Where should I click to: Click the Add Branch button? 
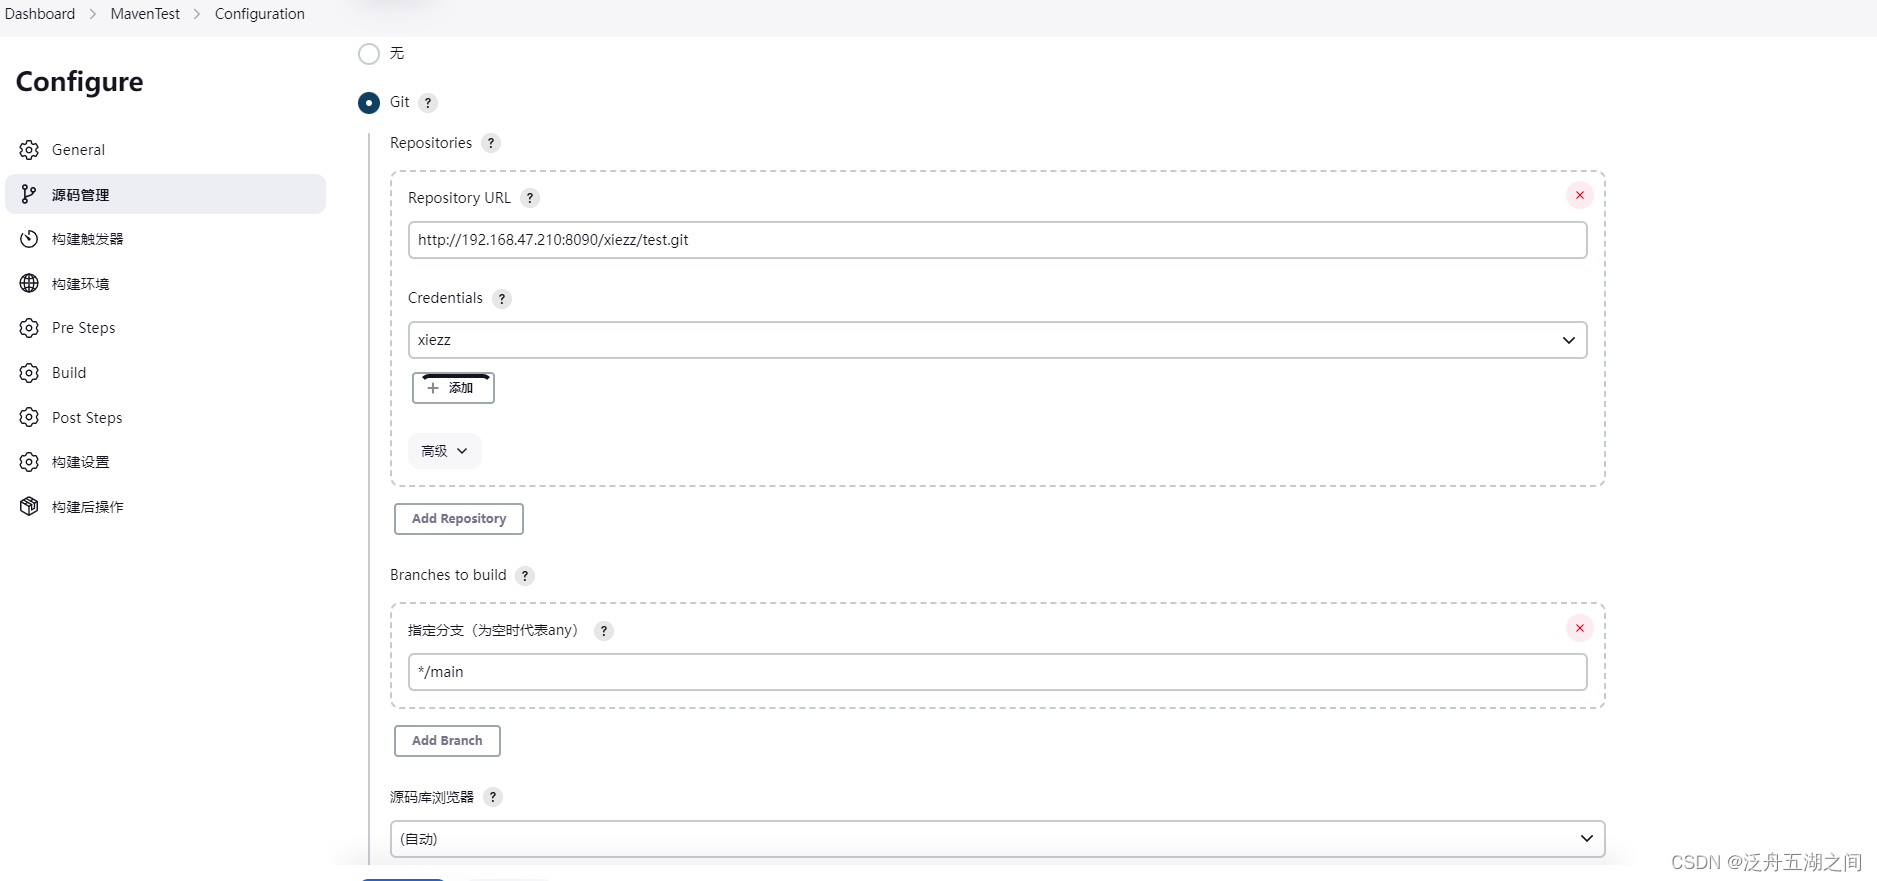point(447,741)
